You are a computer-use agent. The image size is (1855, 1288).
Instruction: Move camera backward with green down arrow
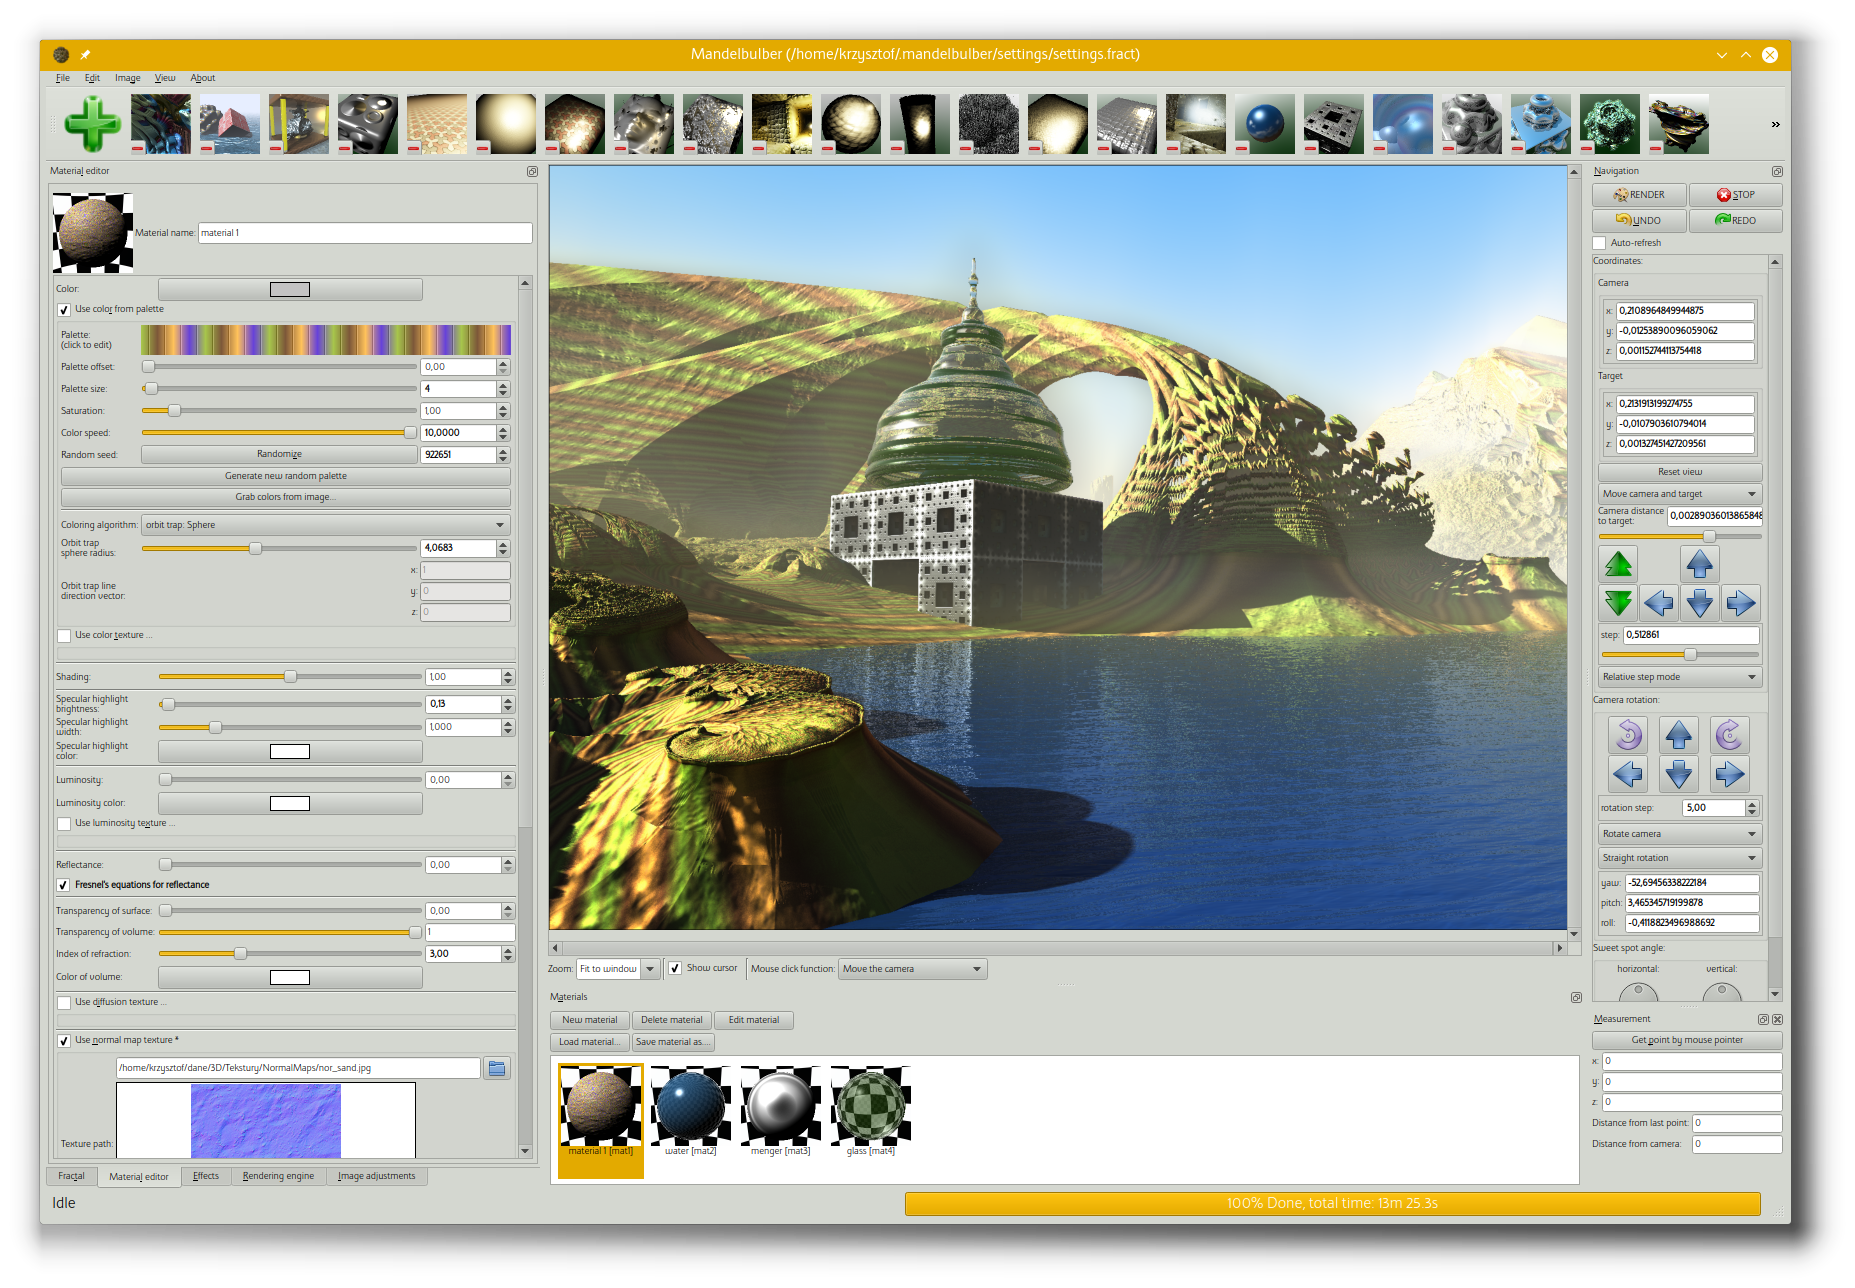coord(1618,603)
